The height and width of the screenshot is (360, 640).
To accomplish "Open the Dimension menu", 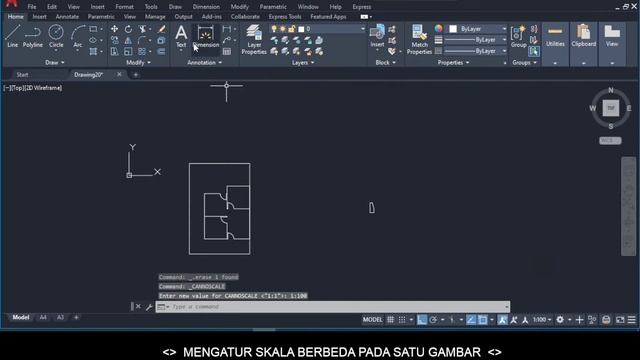I will [x=206, y=7].
